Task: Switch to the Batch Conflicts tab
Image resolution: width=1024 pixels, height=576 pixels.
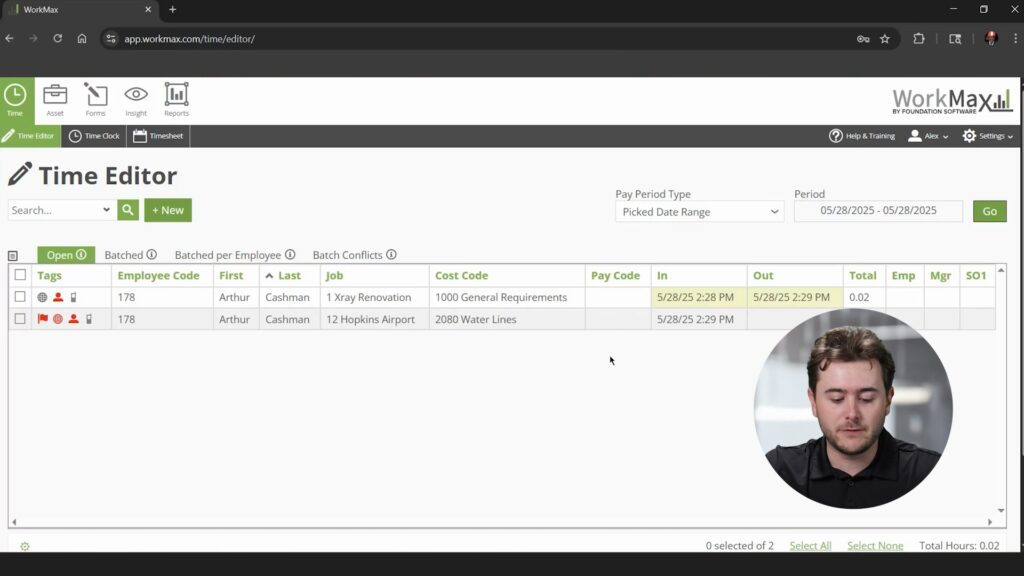Action: [354, 255]
